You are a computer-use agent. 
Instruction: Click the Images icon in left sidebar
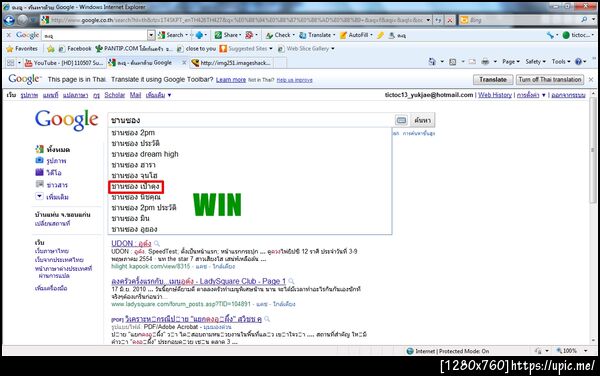click(39, 160)
